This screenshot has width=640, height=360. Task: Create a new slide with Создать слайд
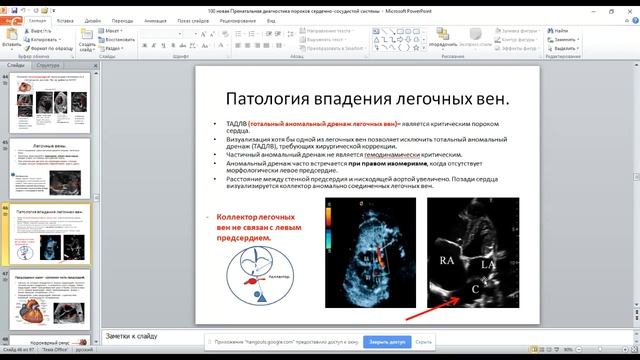point(87,40)
